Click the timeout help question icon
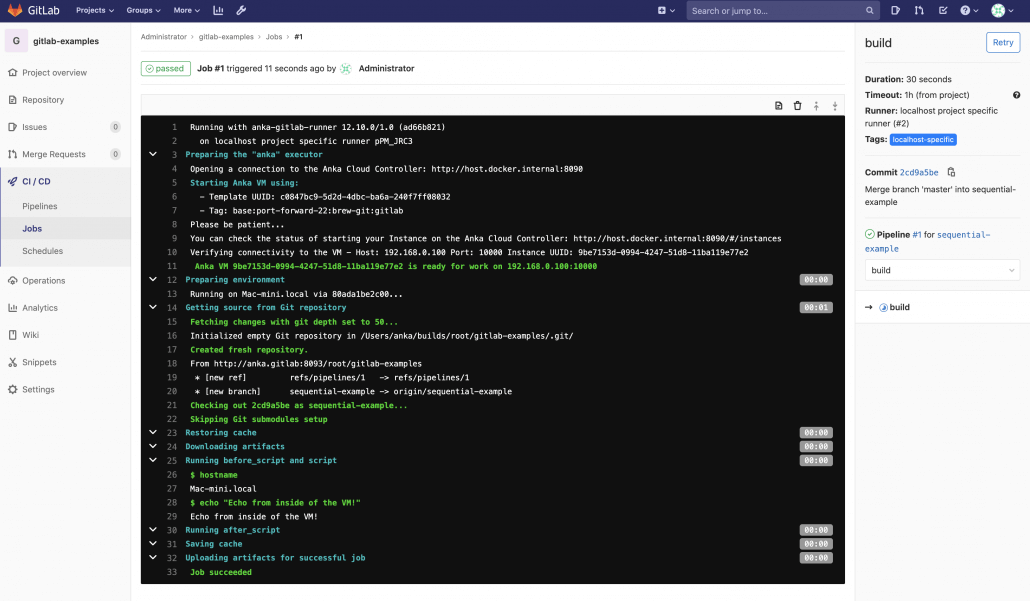The height and width of the screenshot is (601, 1030). (x=1016, y=95)
